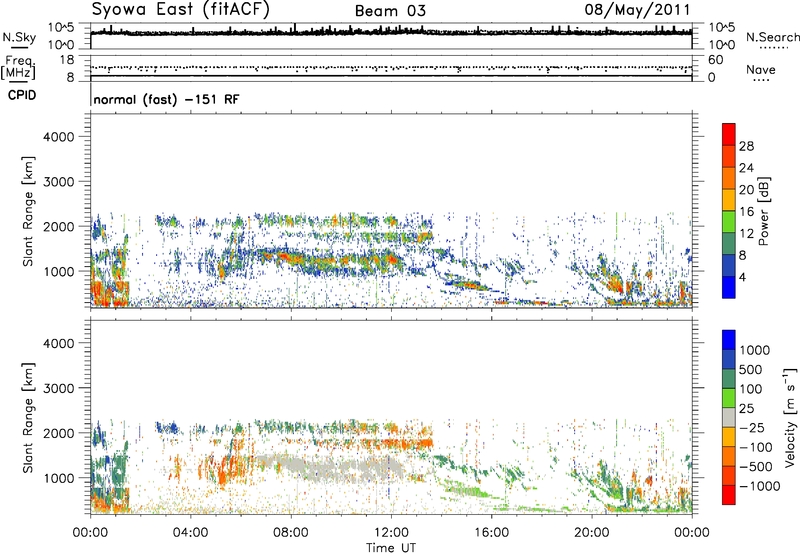The width and height of the screenshot is (800, 554).
Task: Click the plot title "Syowa East (fitACF)"
Action: point(181,9)
